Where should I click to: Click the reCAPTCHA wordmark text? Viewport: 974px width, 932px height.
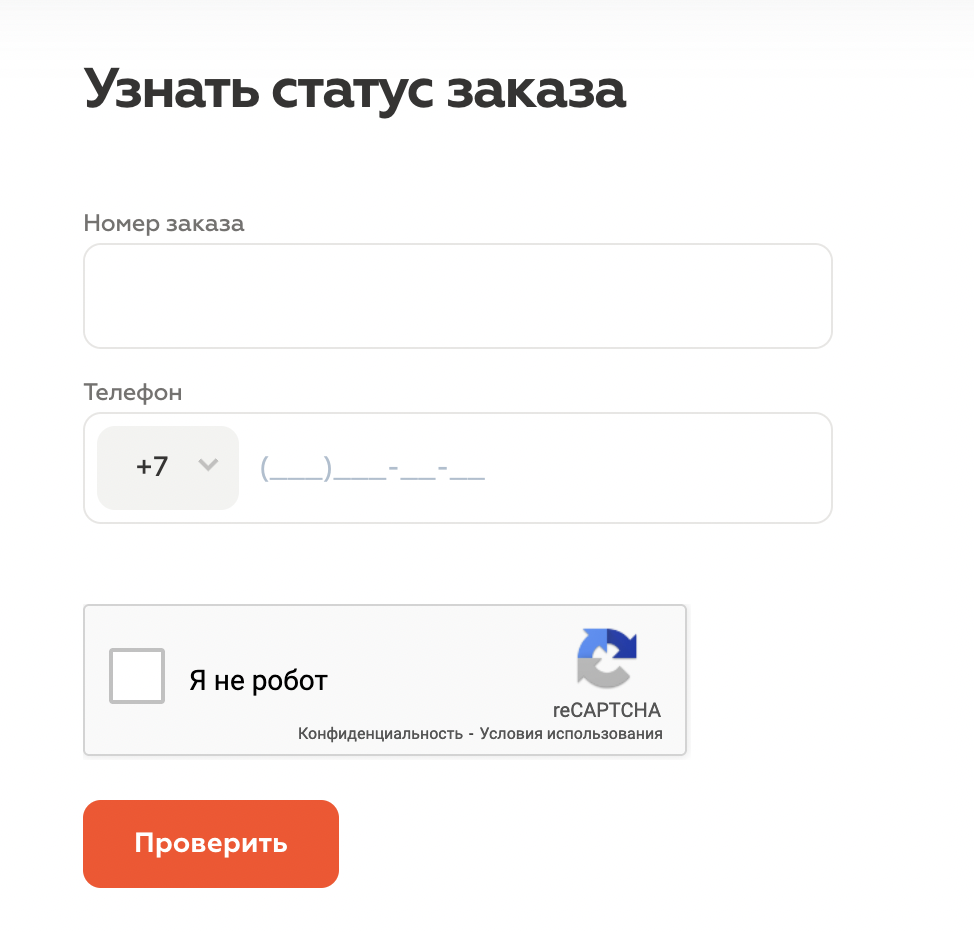coord(607,711)
